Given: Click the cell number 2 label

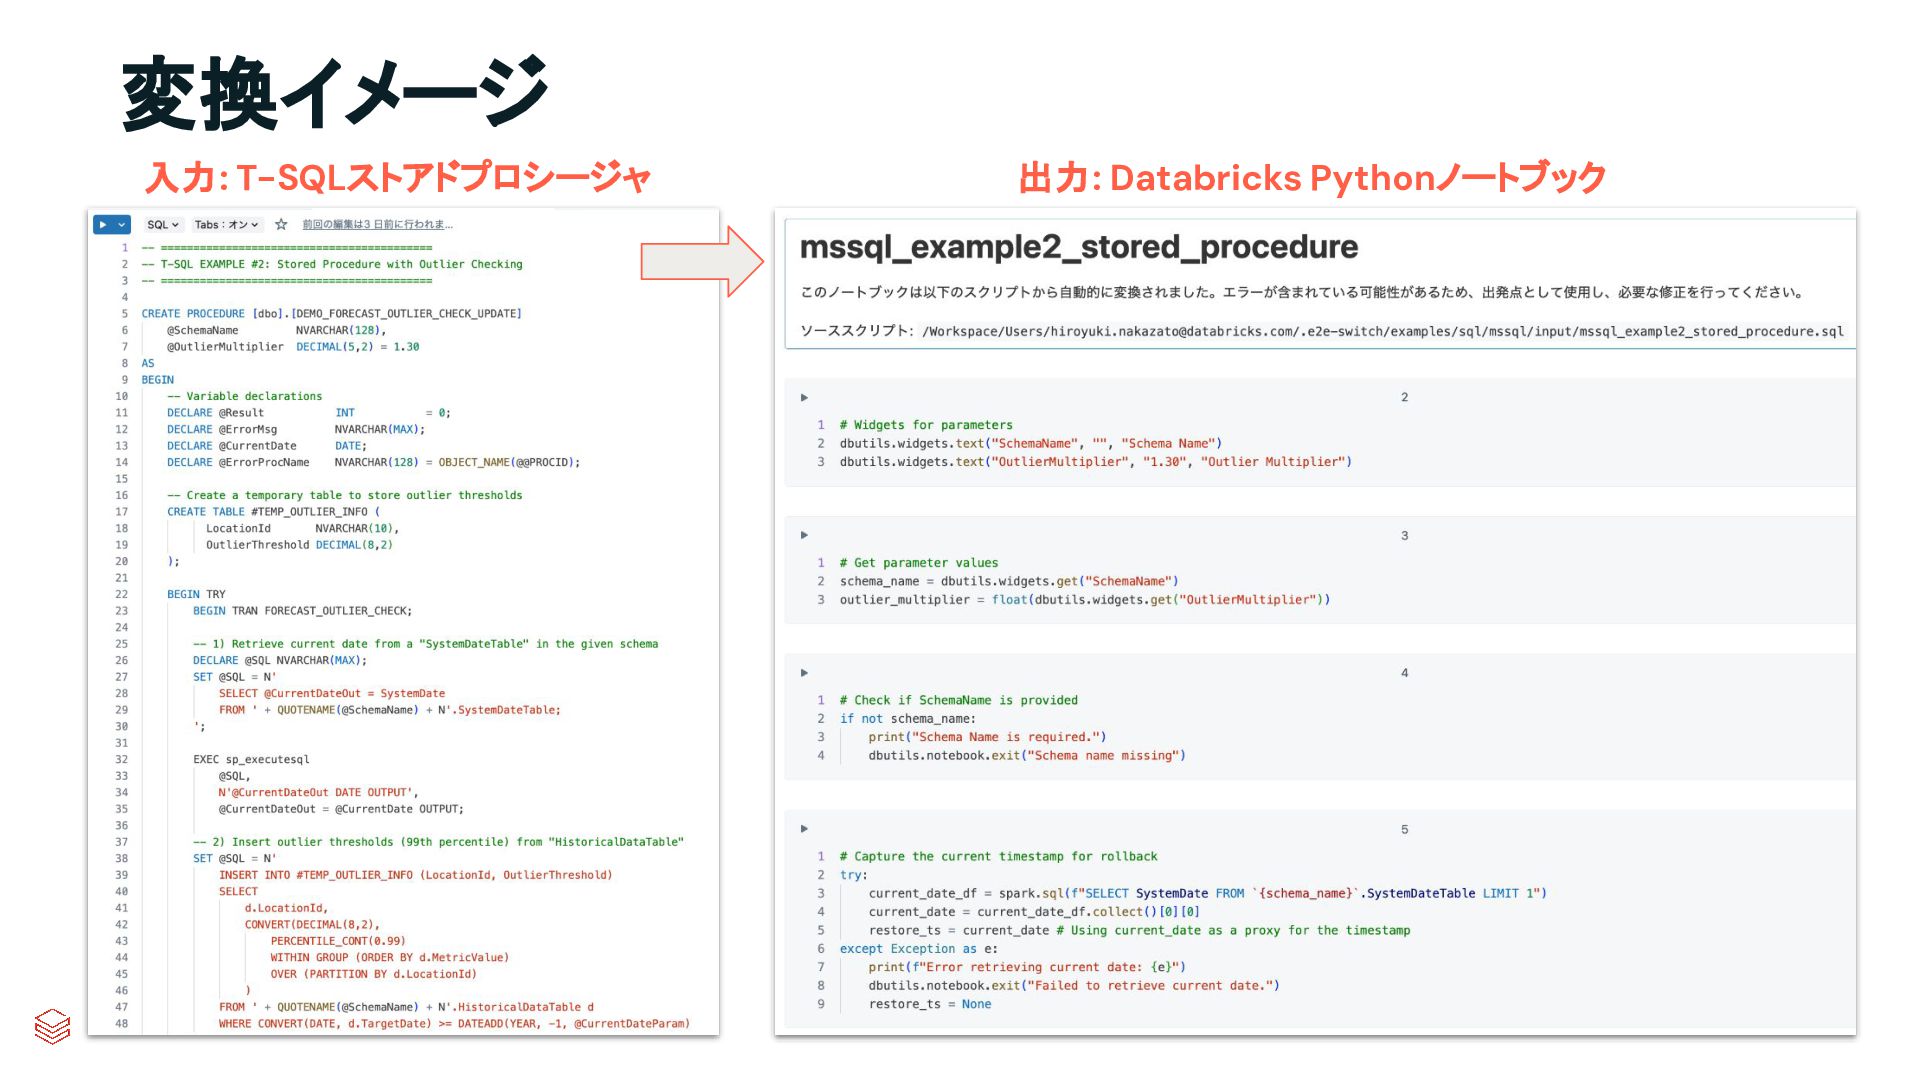Looking at the screenshot, I should tap(1404, 398).
